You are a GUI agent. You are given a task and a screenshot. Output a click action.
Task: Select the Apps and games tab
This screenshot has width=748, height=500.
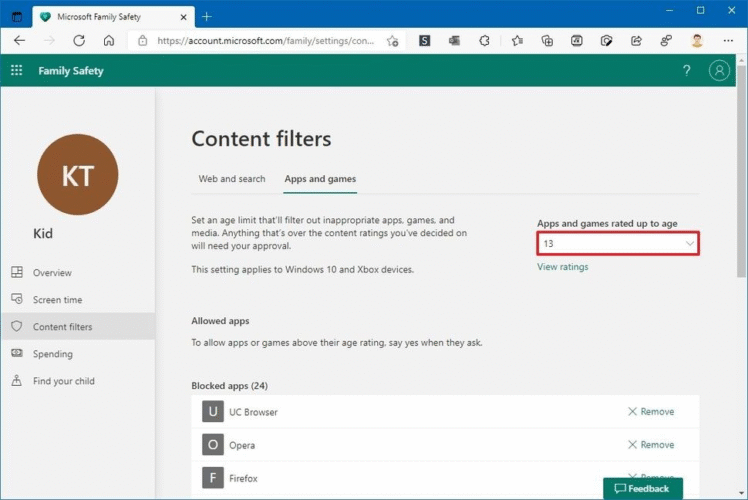coord(320,179)
